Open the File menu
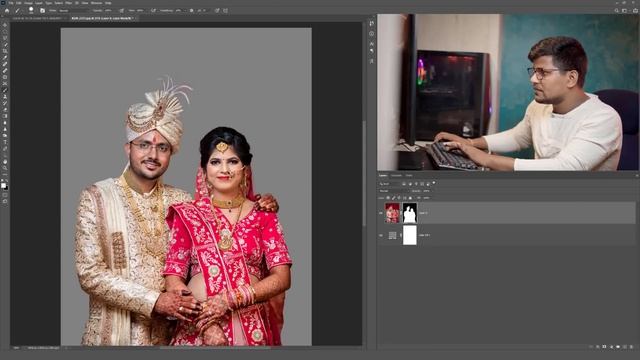This screenshot has height=360, width=640. click(x=11, y=3)
